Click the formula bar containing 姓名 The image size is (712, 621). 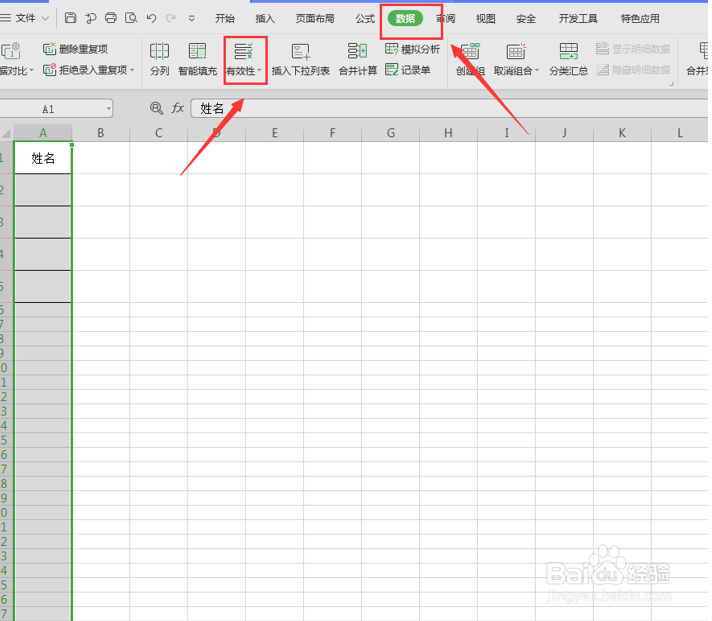[449, 108]
